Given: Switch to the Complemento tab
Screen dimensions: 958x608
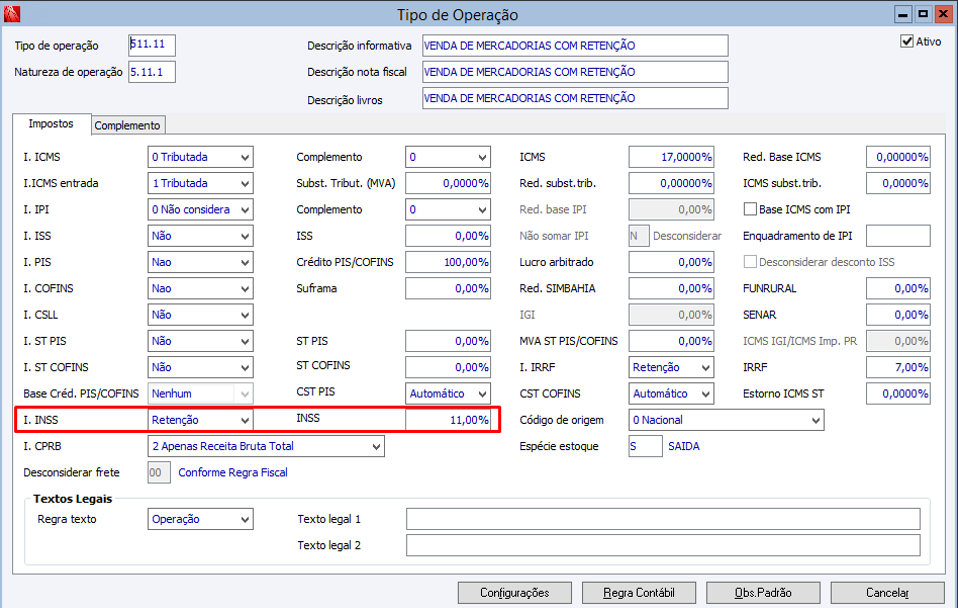Looking at the screenshot, I should point(127,125).
